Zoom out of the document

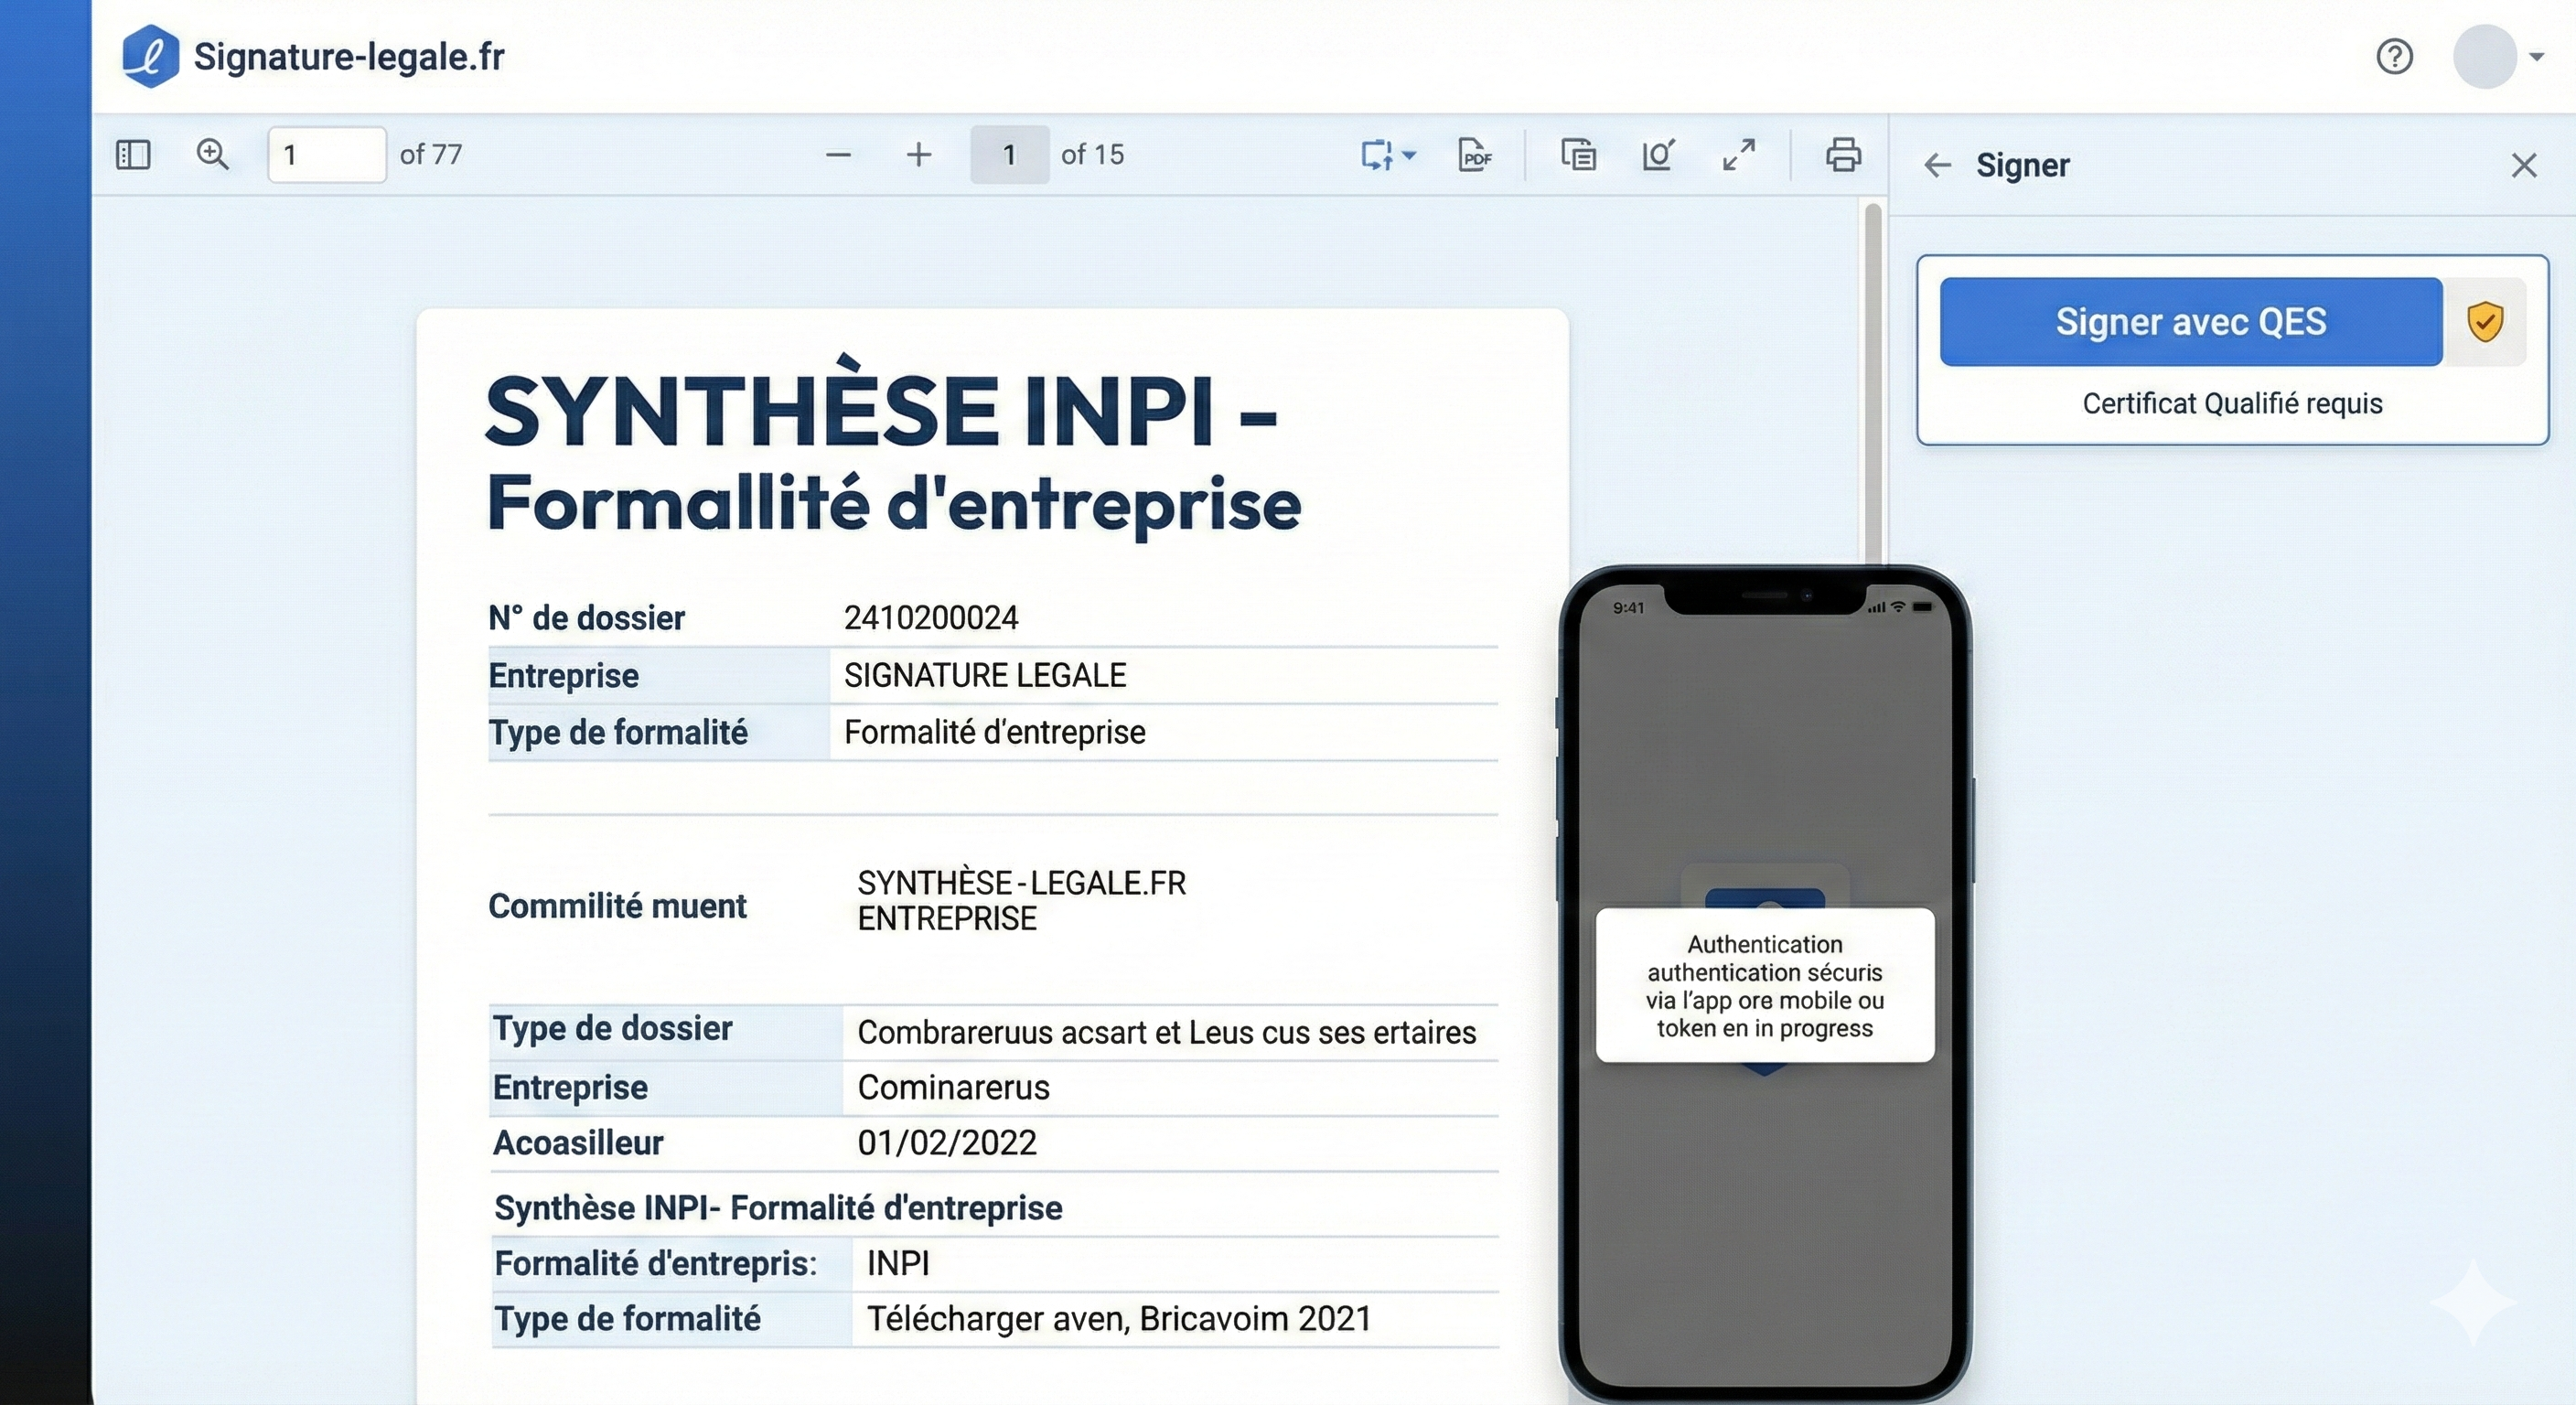(x=838, y=155)
